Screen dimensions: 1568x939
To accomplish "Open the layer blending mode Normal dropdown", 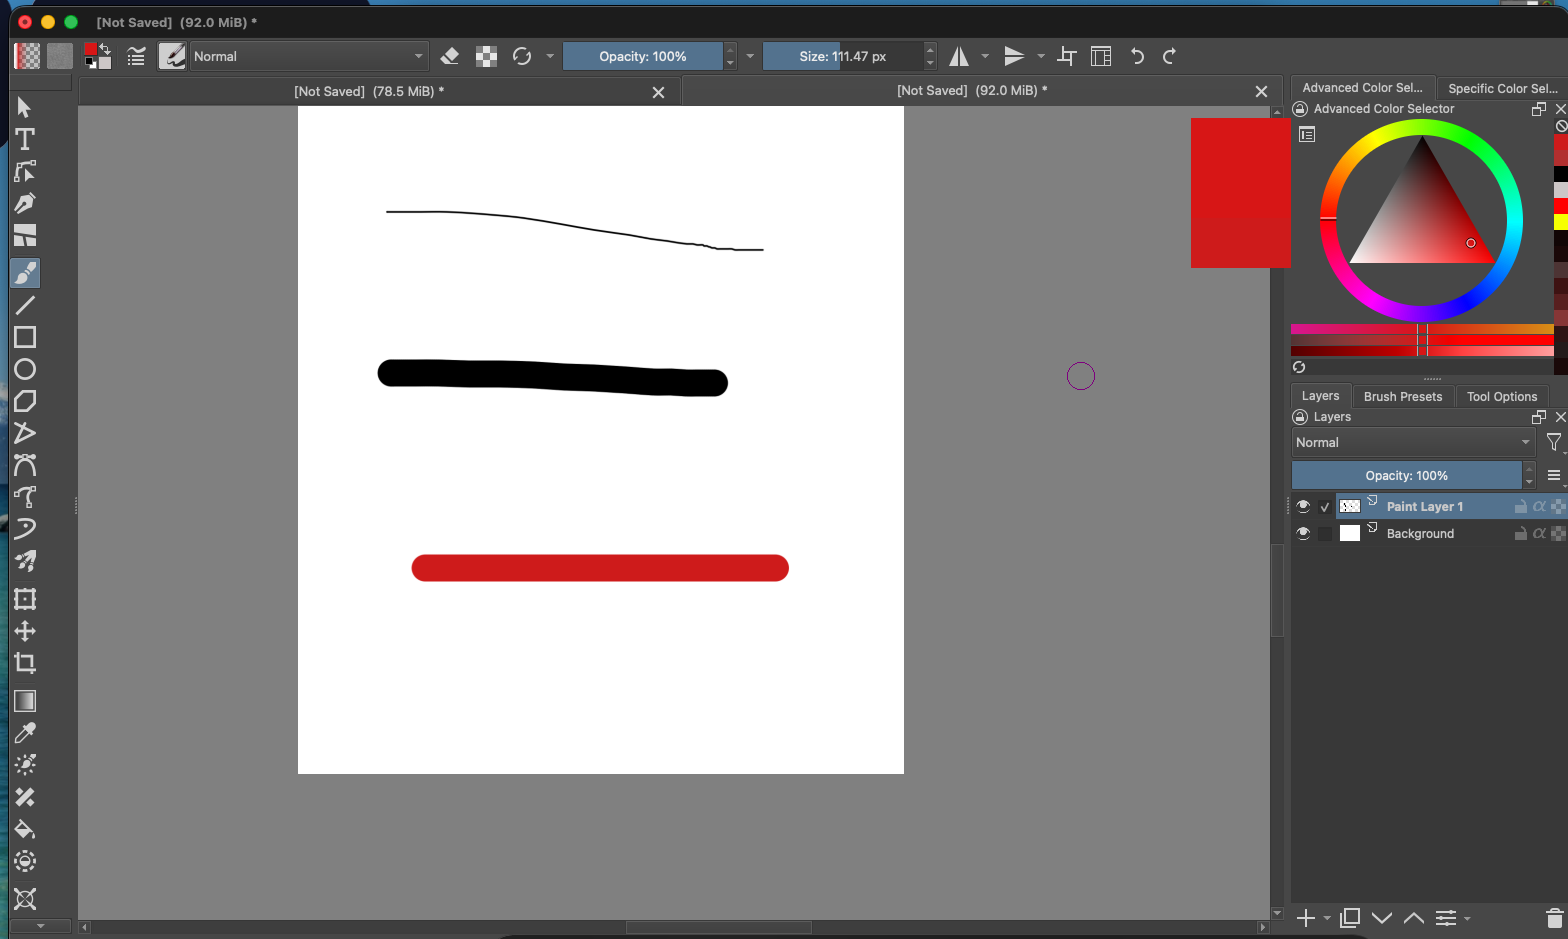I will click(1413, 442).
